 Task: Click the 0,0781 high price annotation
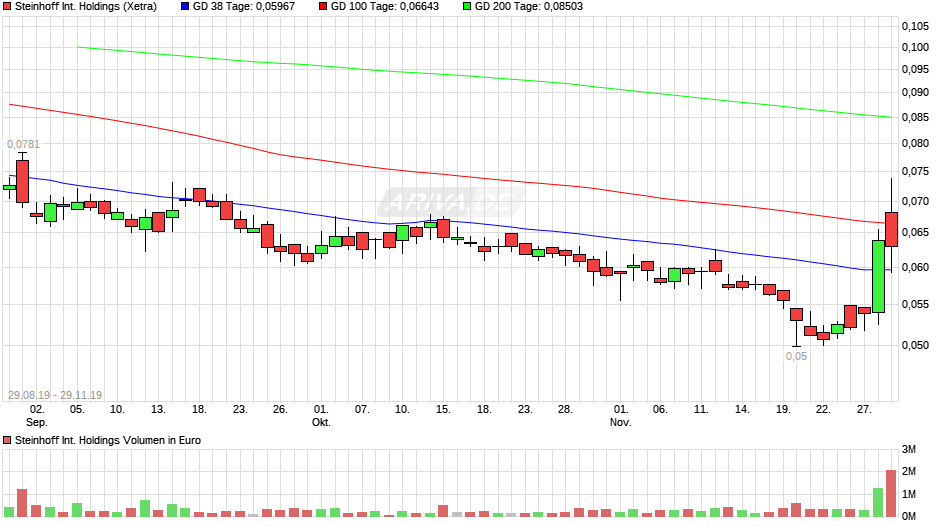23,144
